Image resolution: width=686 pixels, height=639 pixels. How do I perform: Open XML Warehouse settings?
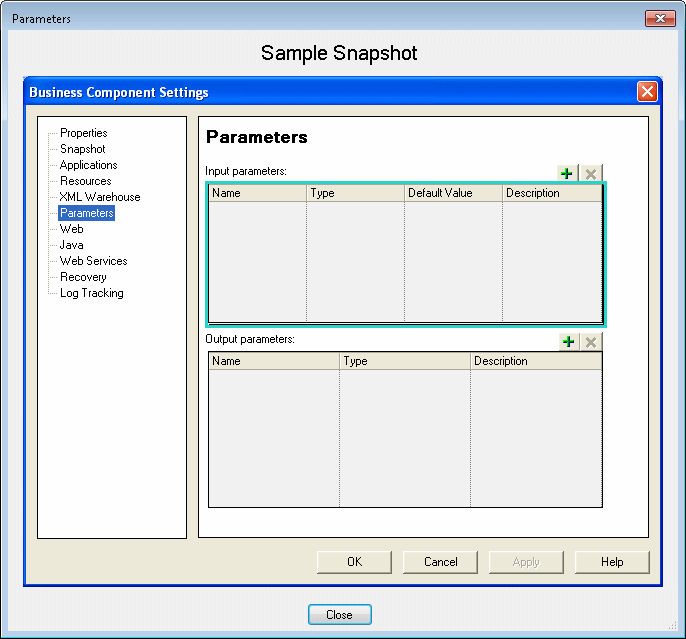99,197
